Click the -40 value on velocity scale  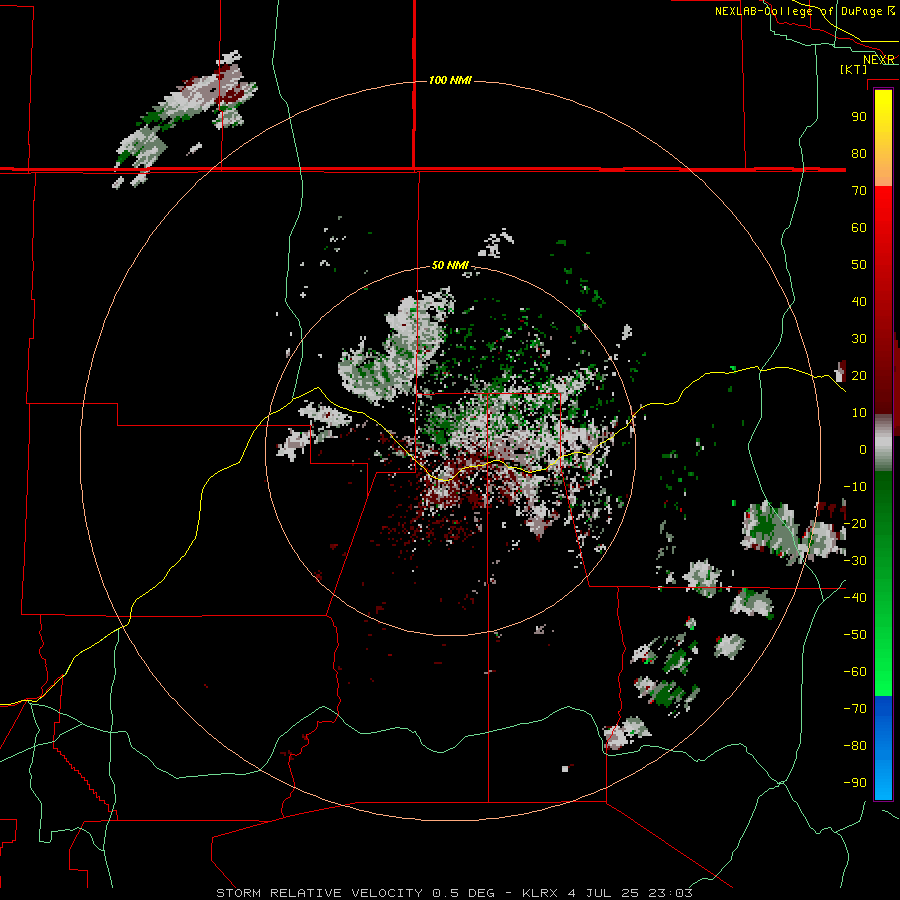(855, 598)
